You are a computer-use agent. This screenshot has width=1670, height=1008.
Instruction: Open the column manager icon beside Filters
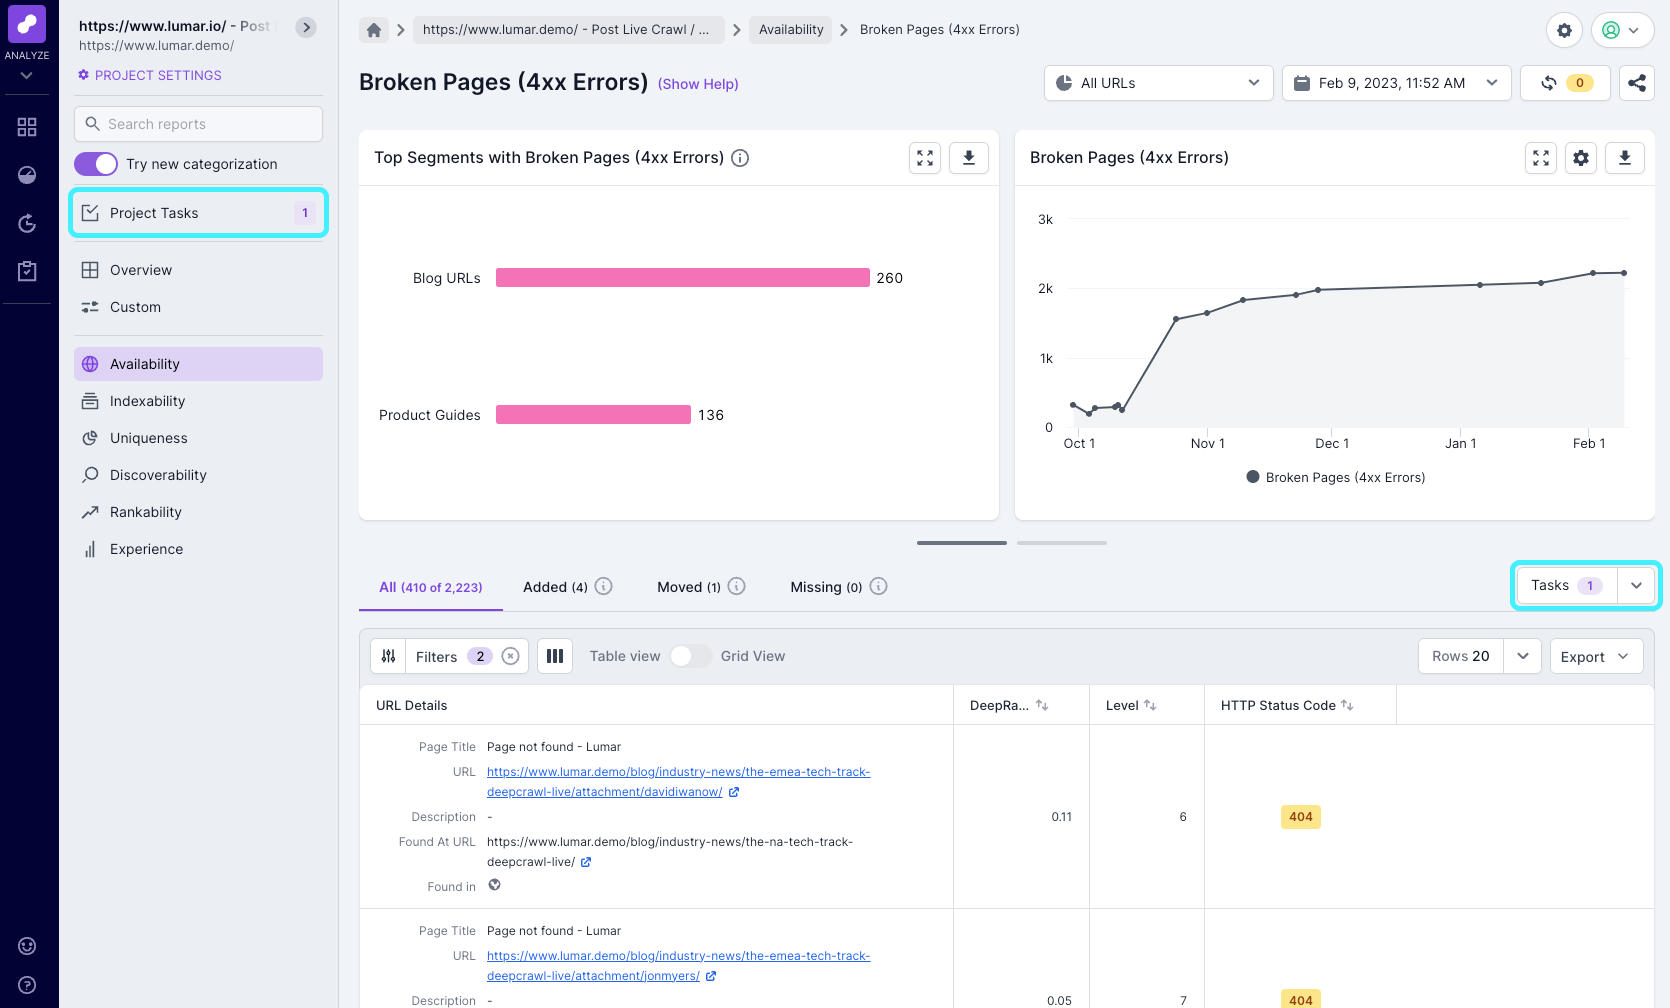pyautogui.click(x=555, y=656)
